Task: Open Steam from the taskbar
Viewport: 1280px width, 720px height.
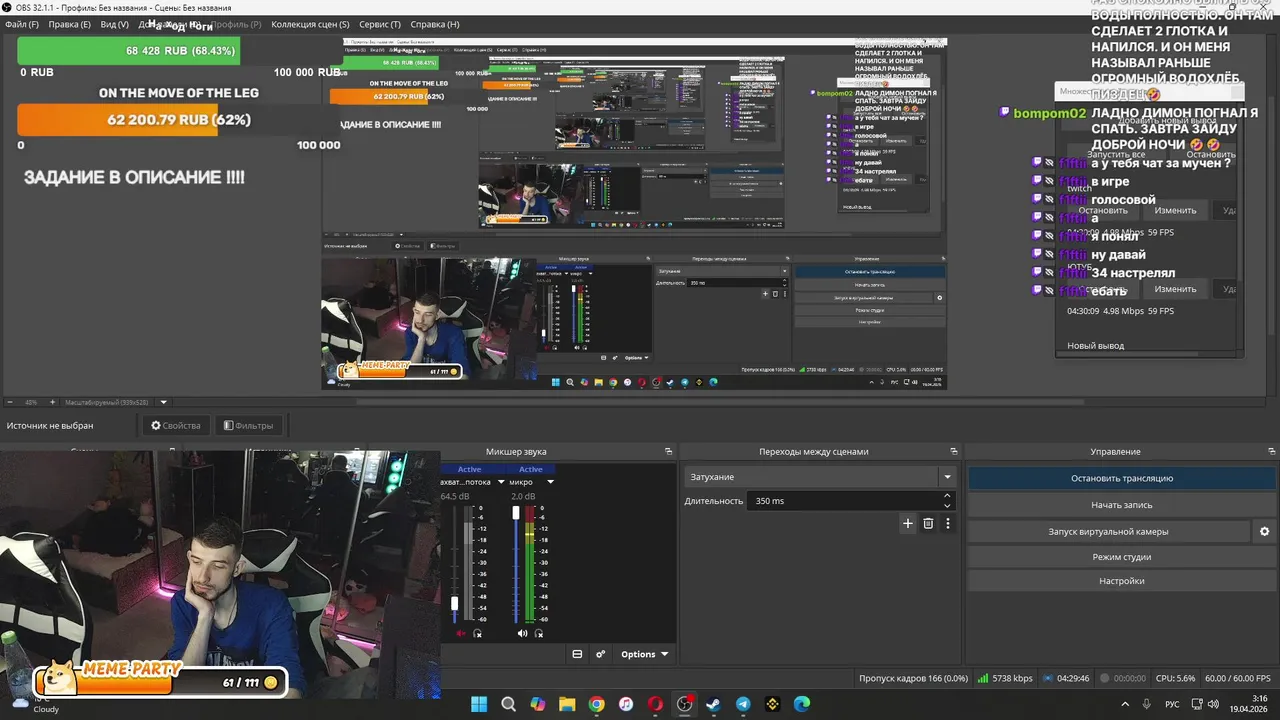Action: pos(714,704)
